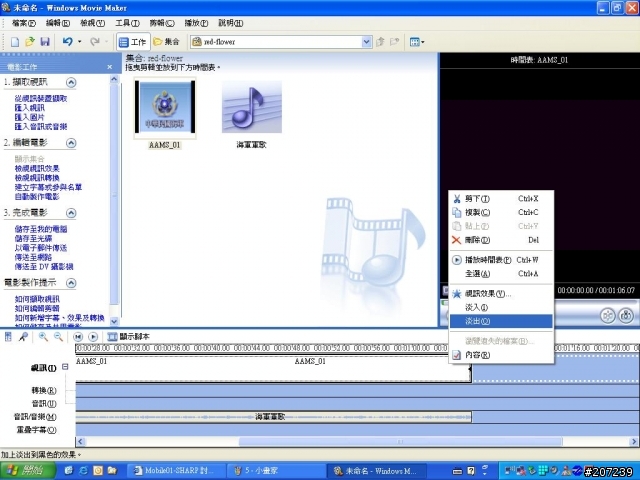Click the 如何擷取視訊 help link
This screenshot has height=480, width=640.
(37, 299)
